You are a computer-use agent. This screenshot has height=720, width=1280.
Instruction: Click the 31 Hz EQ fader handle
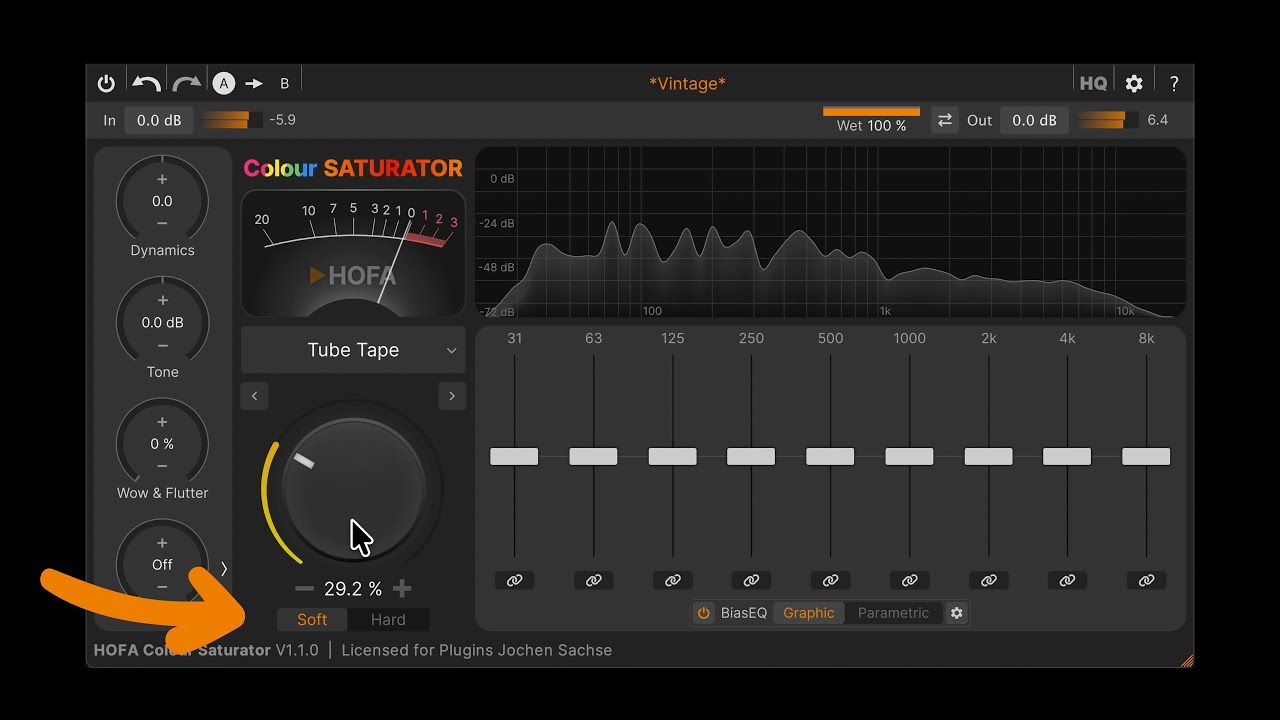click(x=514, y=456)
